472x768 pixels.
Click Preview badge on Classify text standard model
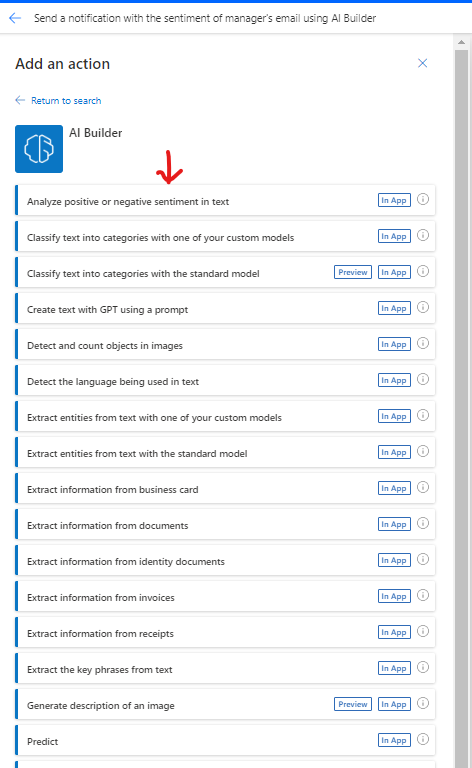353,272
